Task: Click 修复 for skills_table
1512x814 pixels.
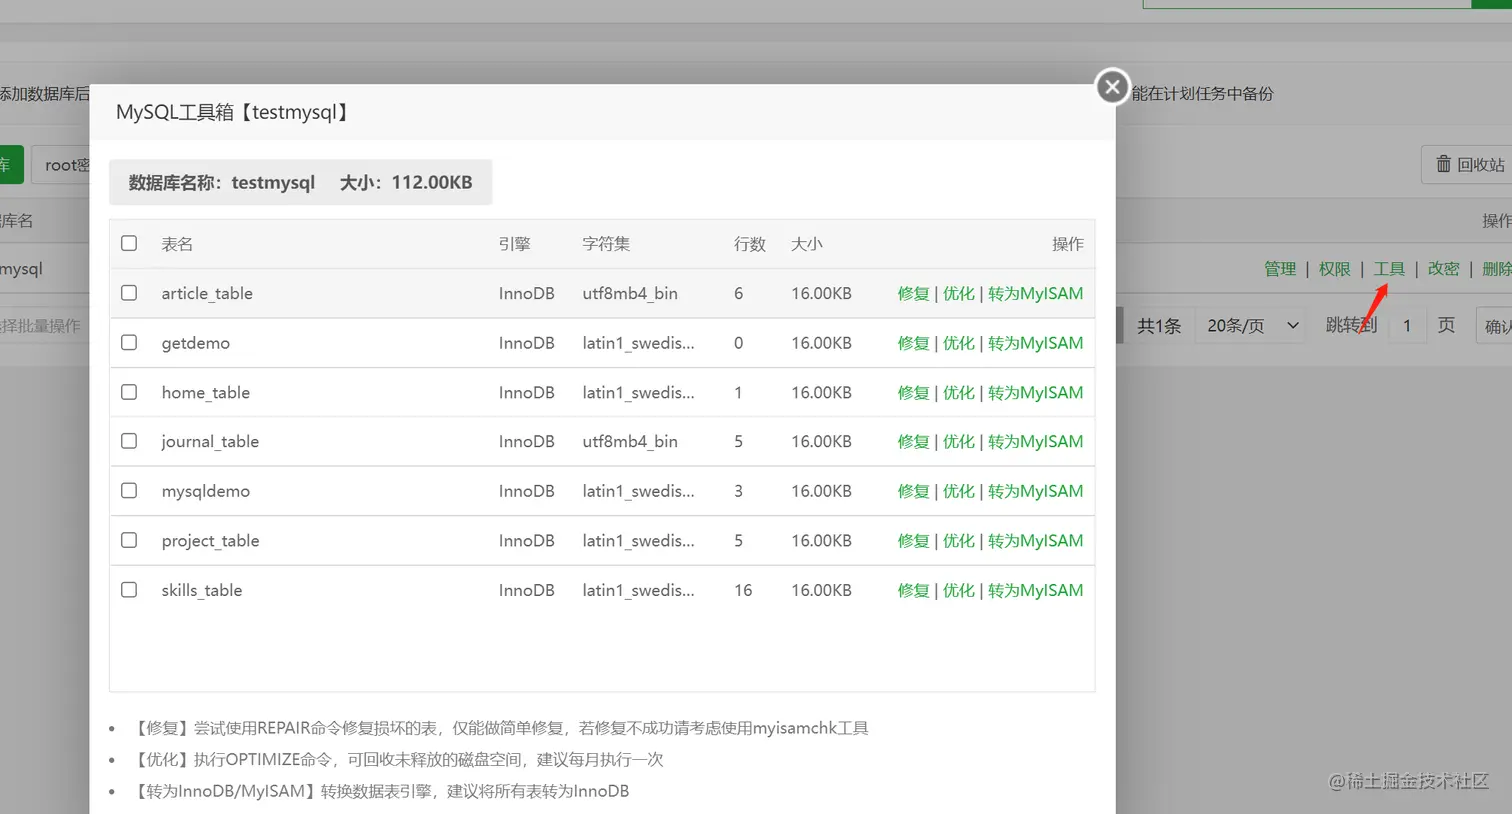Action: [913, 590]
